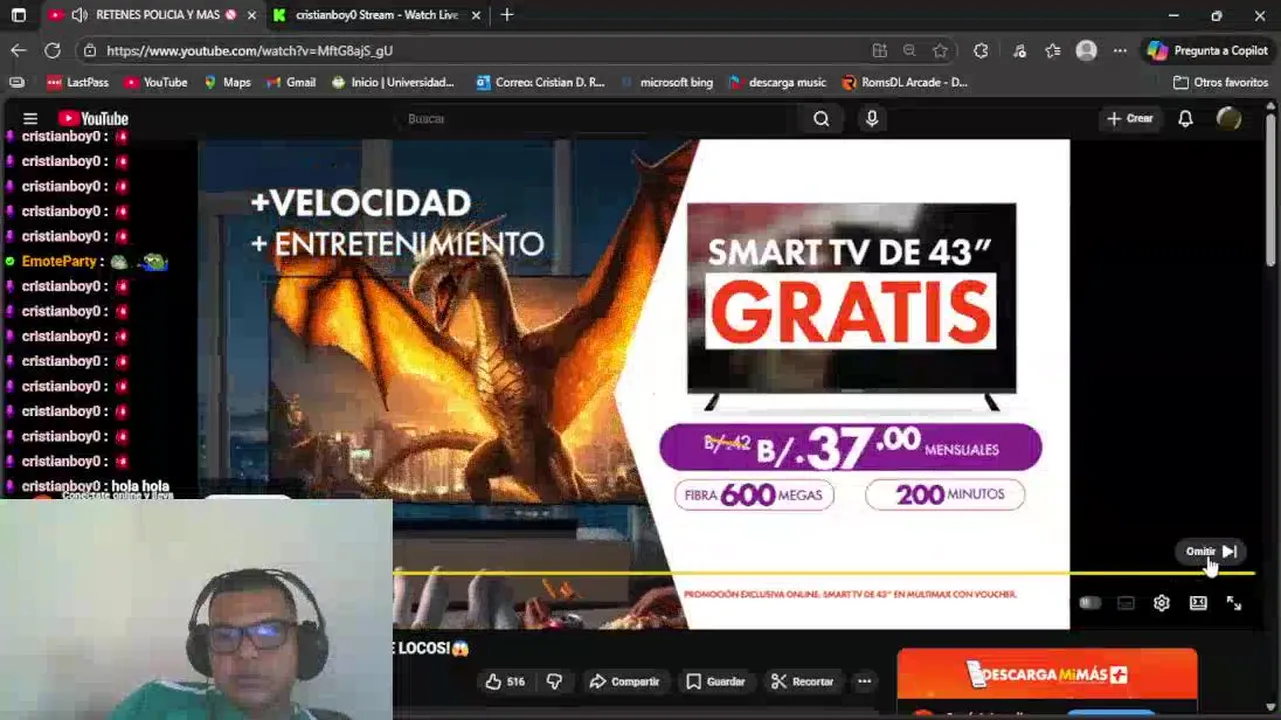
Task: Open the YouTube bookmark
Action: 155,82
